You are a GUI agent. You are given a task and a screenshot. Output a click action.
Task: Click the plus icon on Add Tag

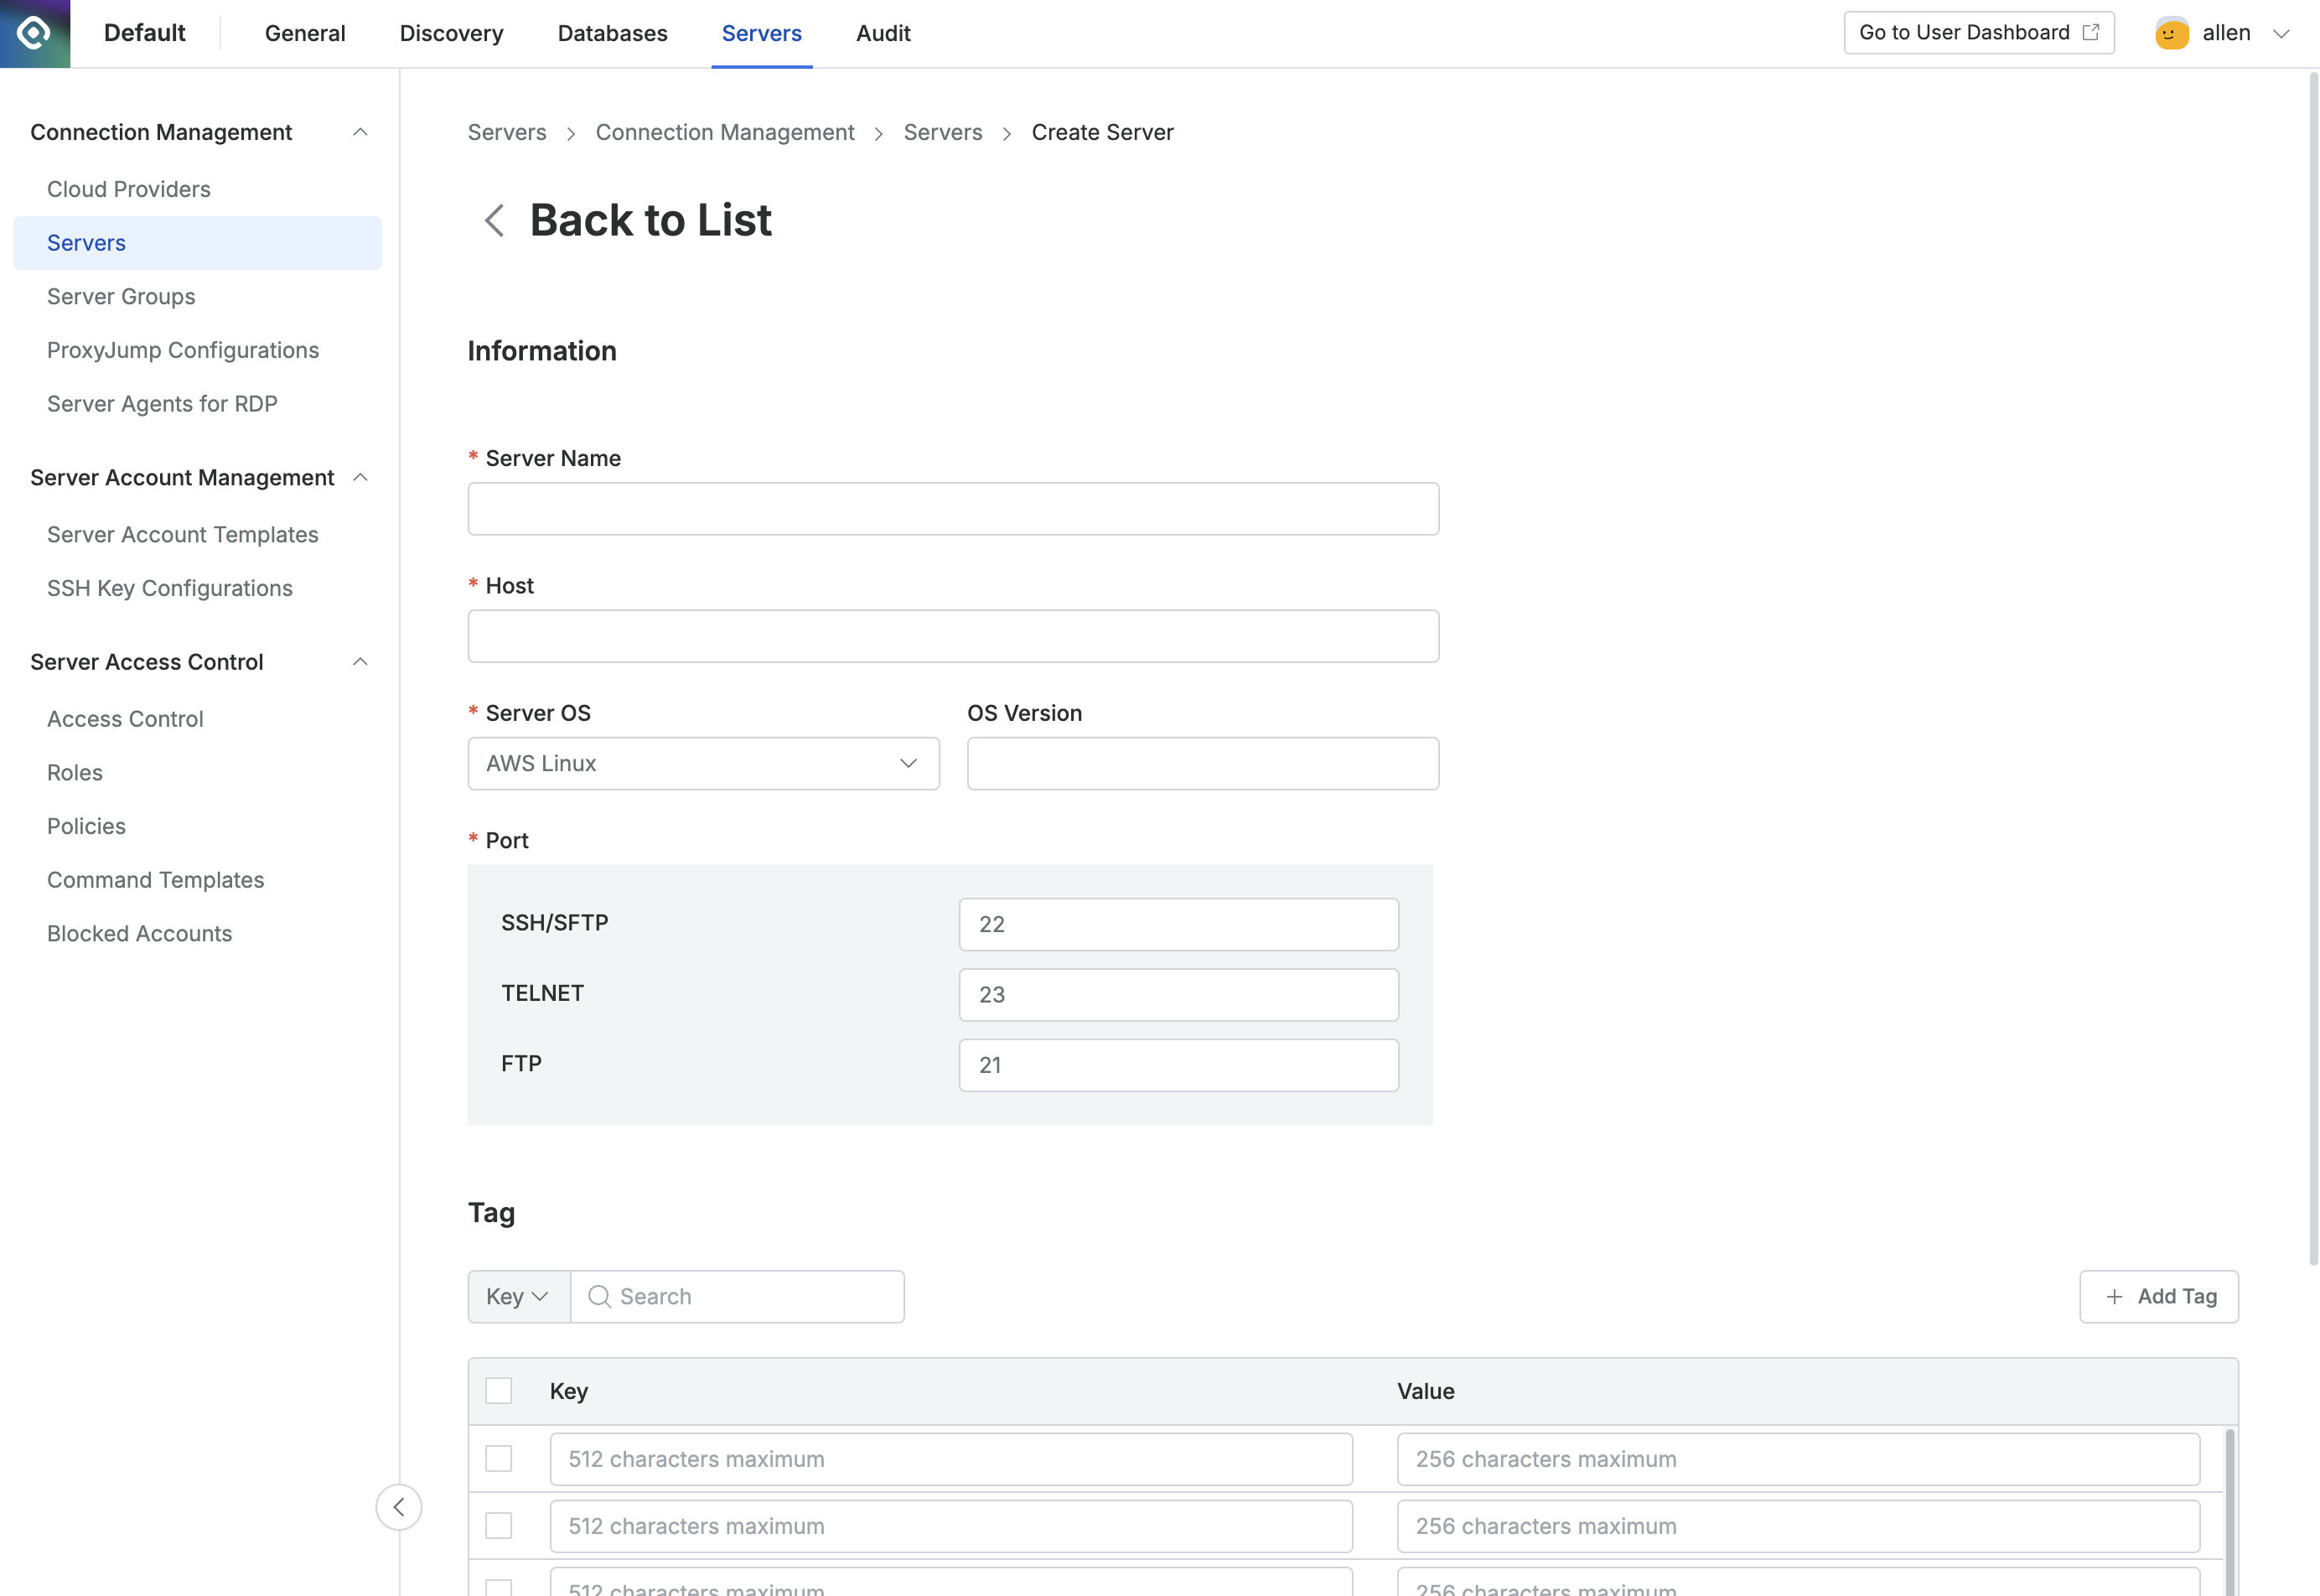pos(2114,1296)
